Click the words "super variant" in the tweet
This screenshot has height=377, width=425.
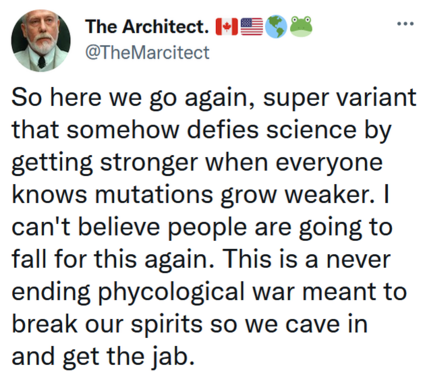click(x=340, y=99)
